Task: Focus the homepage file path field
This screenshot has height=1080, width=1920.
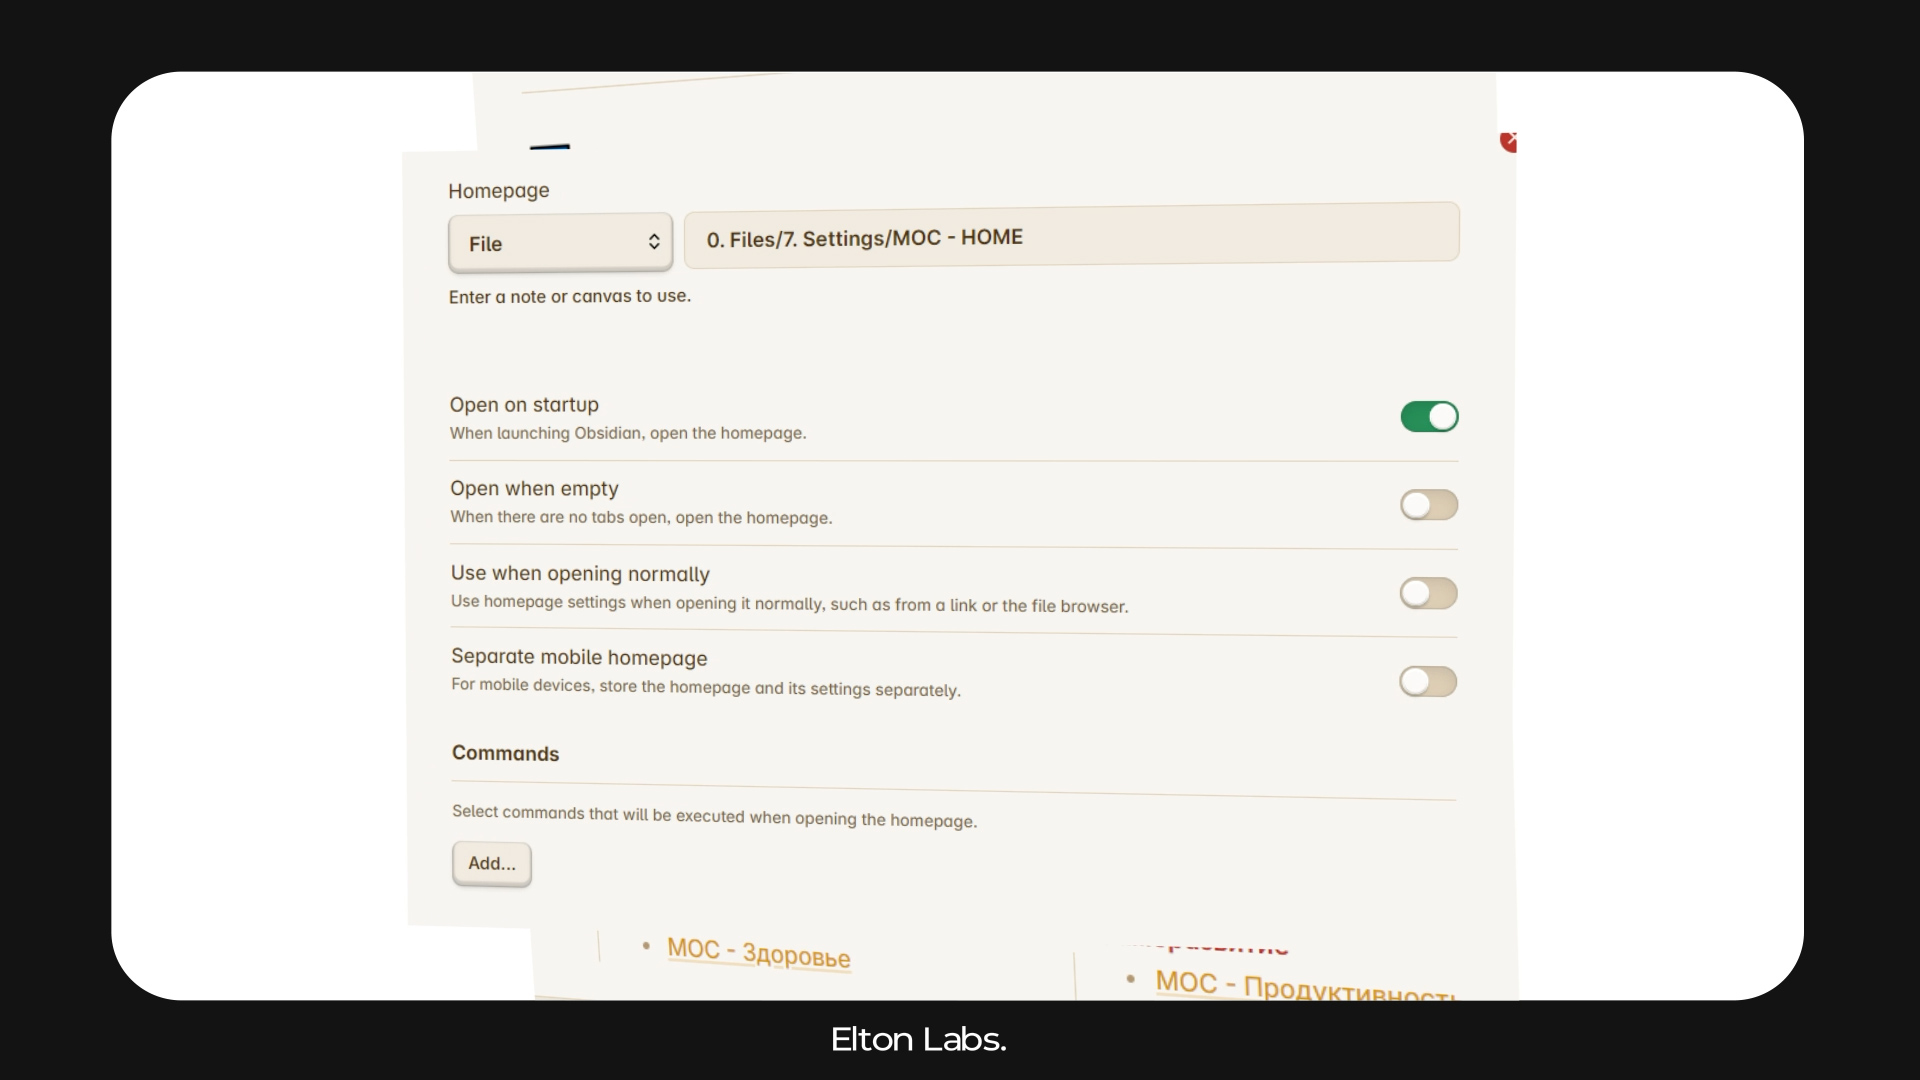Action: point(1072,236)
